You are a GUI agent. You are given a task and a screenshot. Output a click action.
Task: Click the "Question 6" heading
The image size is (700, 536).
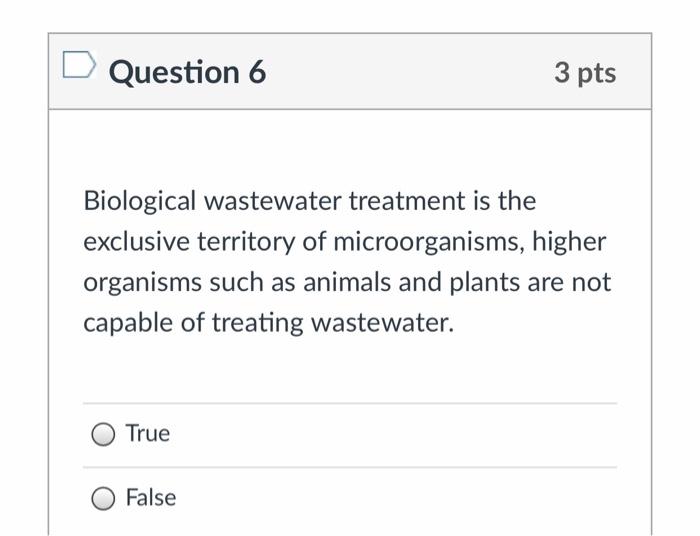[x=187, y=72]
